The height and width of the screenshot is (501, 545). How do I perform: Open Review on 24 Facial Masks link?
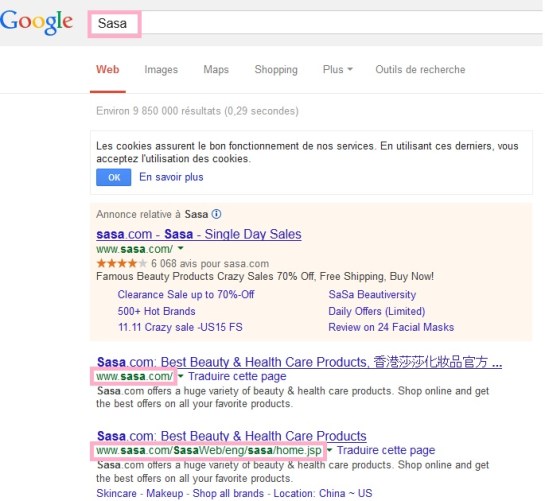coord(391,327)
